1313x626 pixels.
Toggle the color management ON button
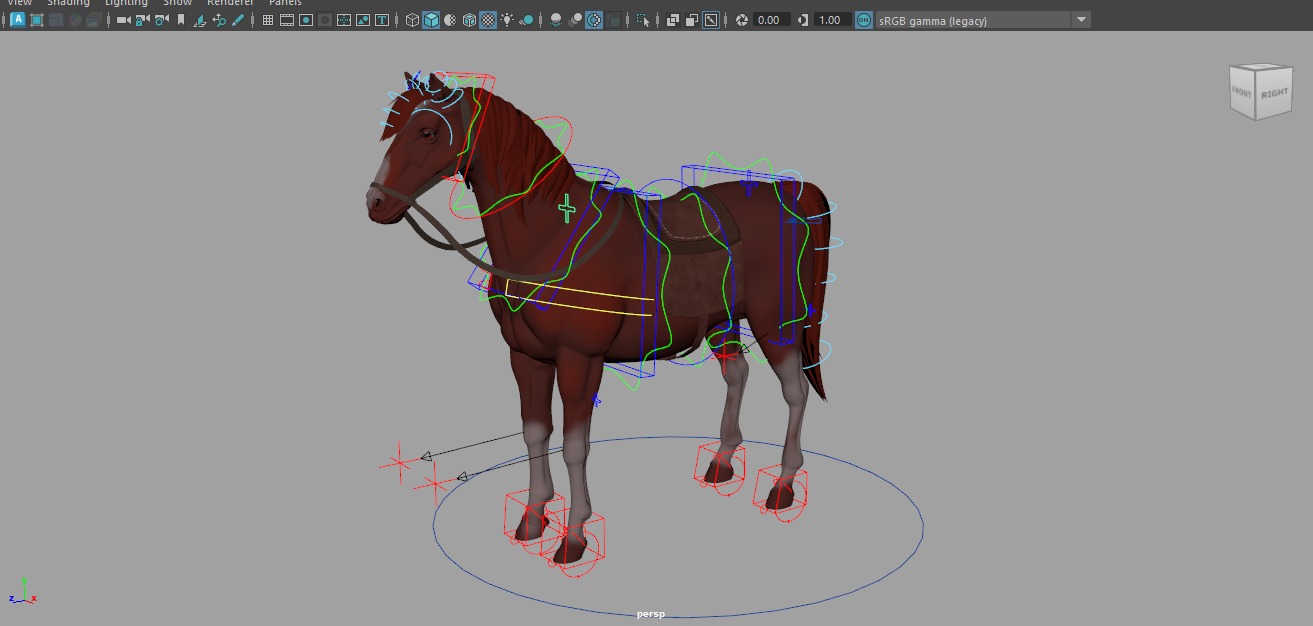point(864,20)
